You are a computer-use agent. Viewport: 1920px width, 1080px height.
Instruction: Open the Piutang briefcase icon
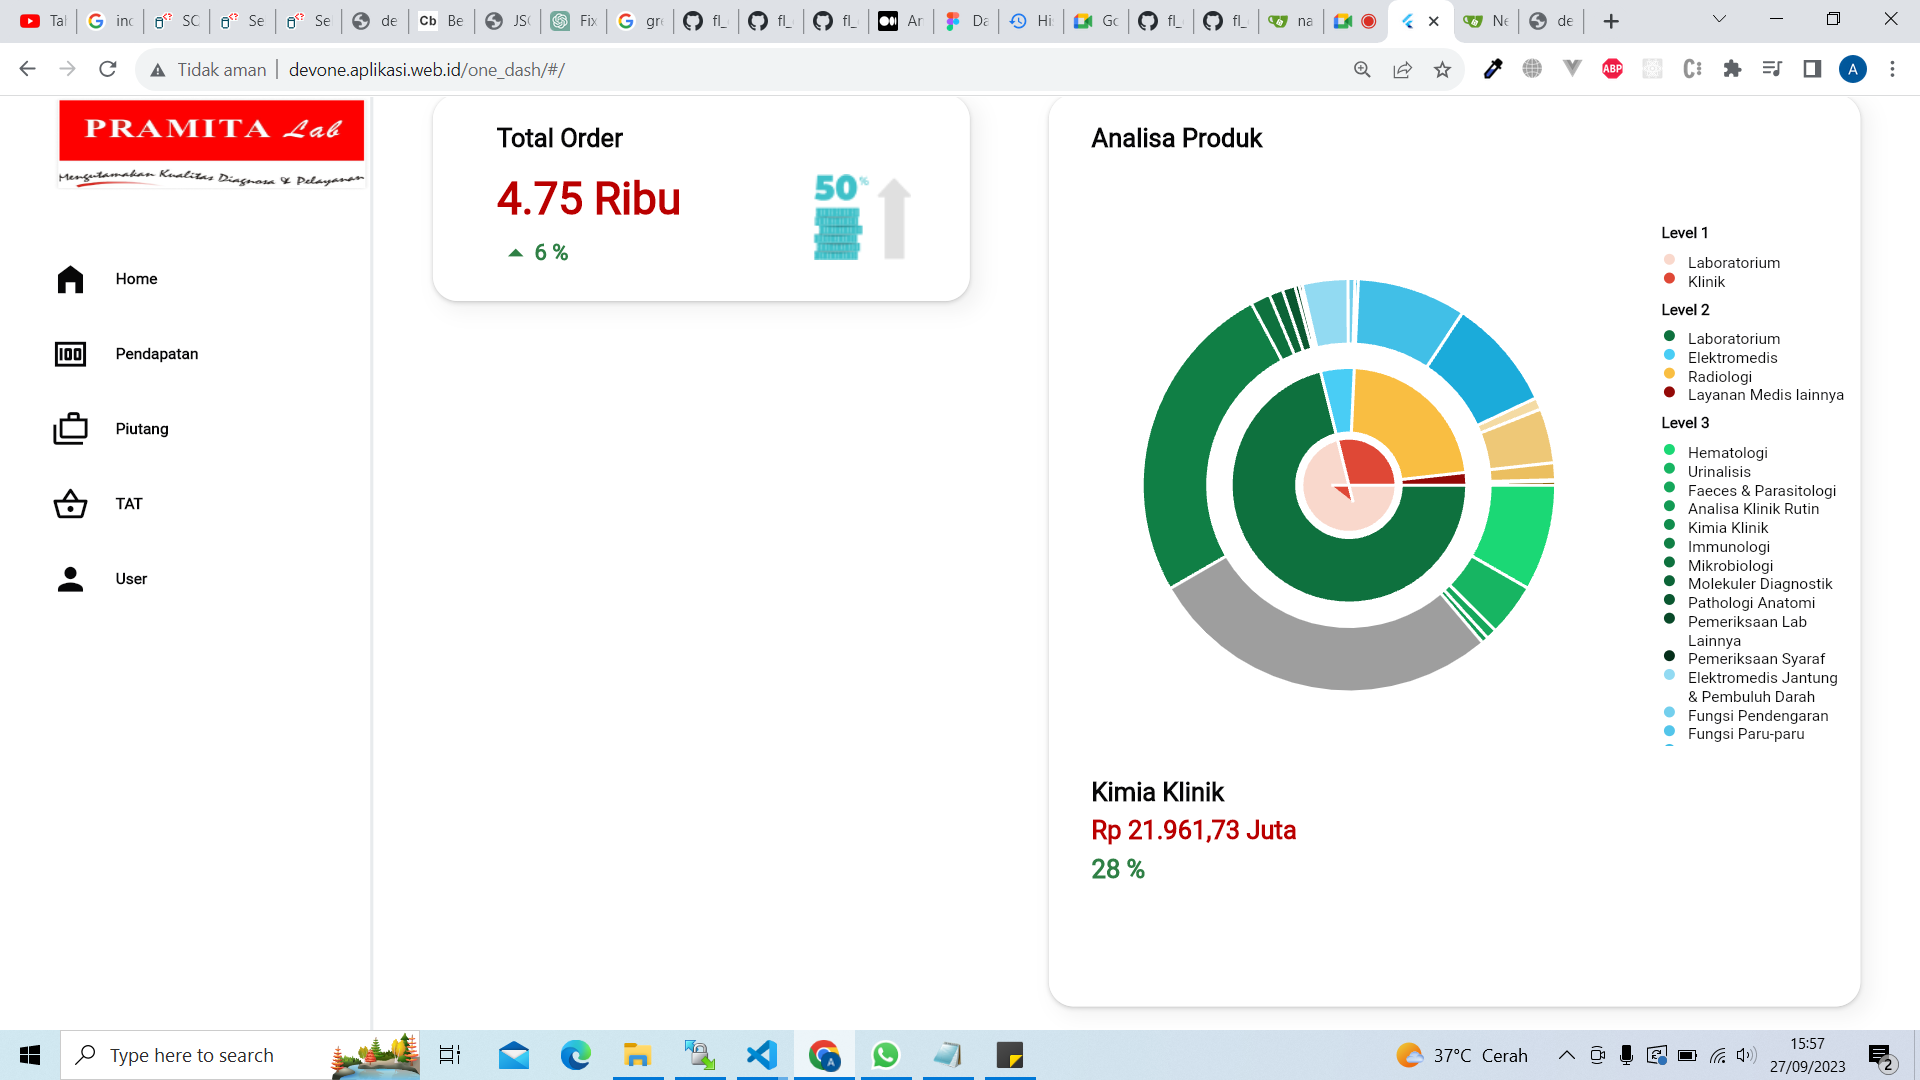[70, 429]
